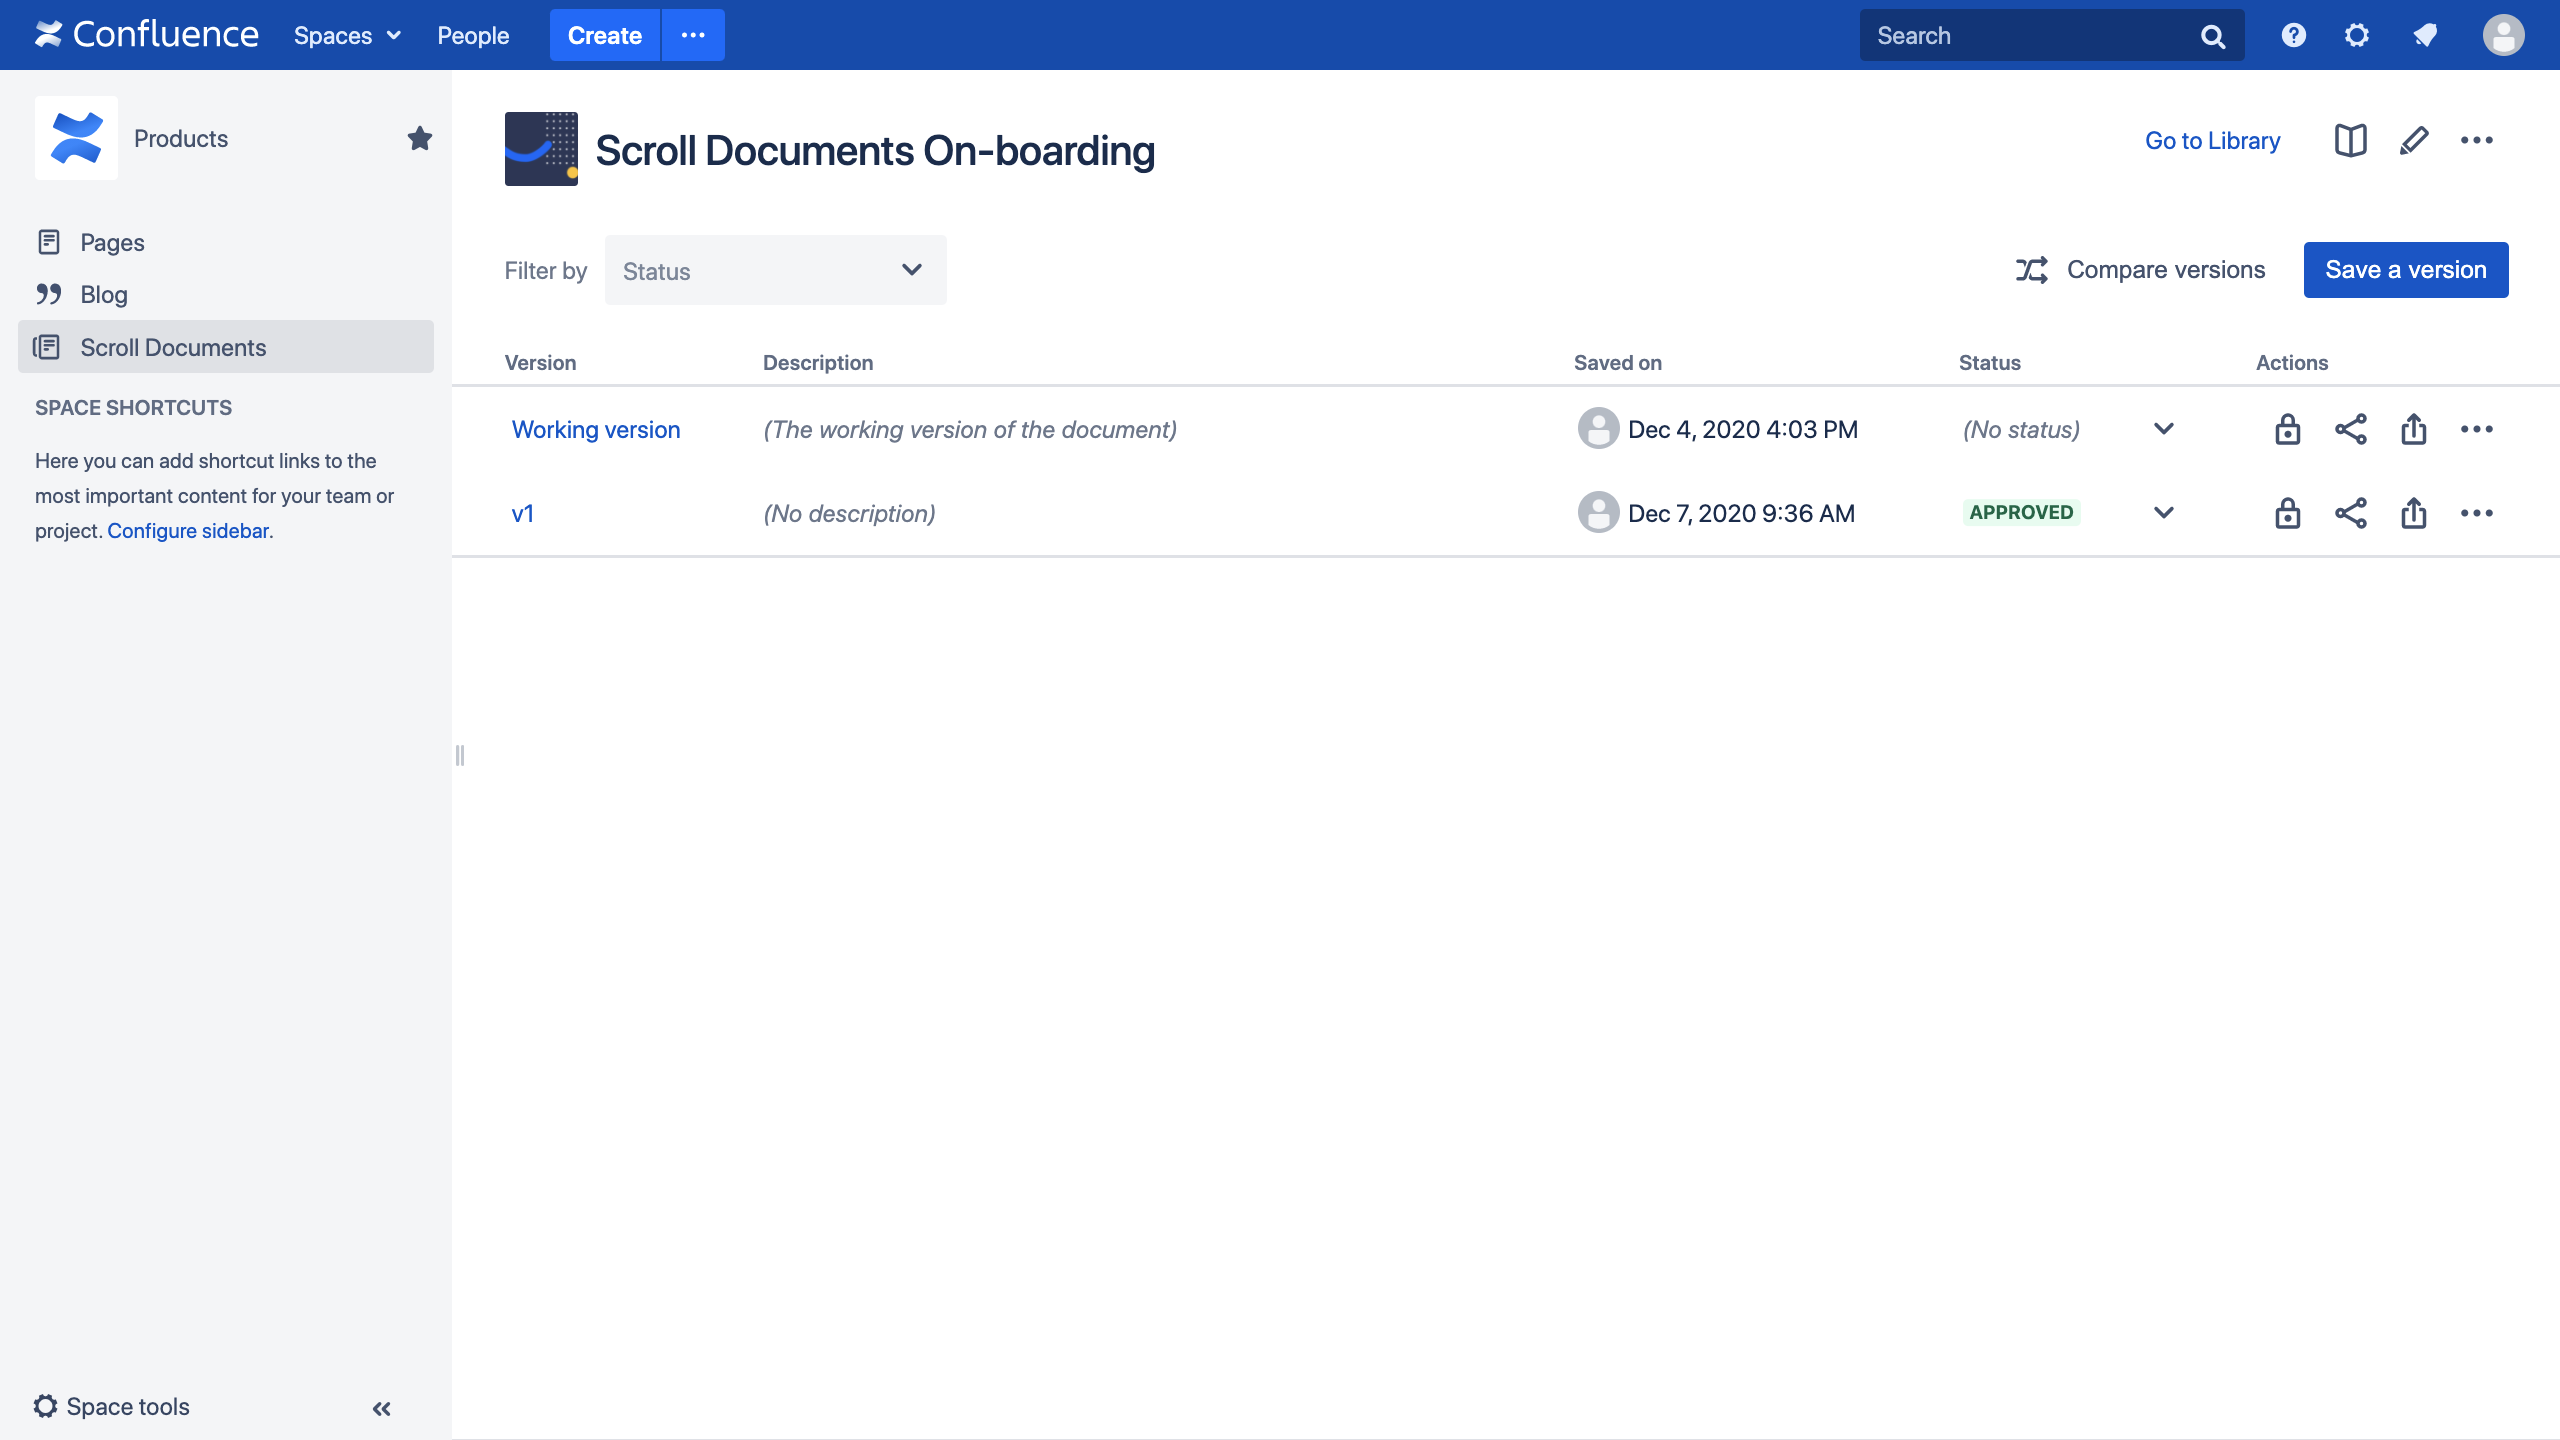
Task: Open Confluence administration gear icon
Action: 2357,36
